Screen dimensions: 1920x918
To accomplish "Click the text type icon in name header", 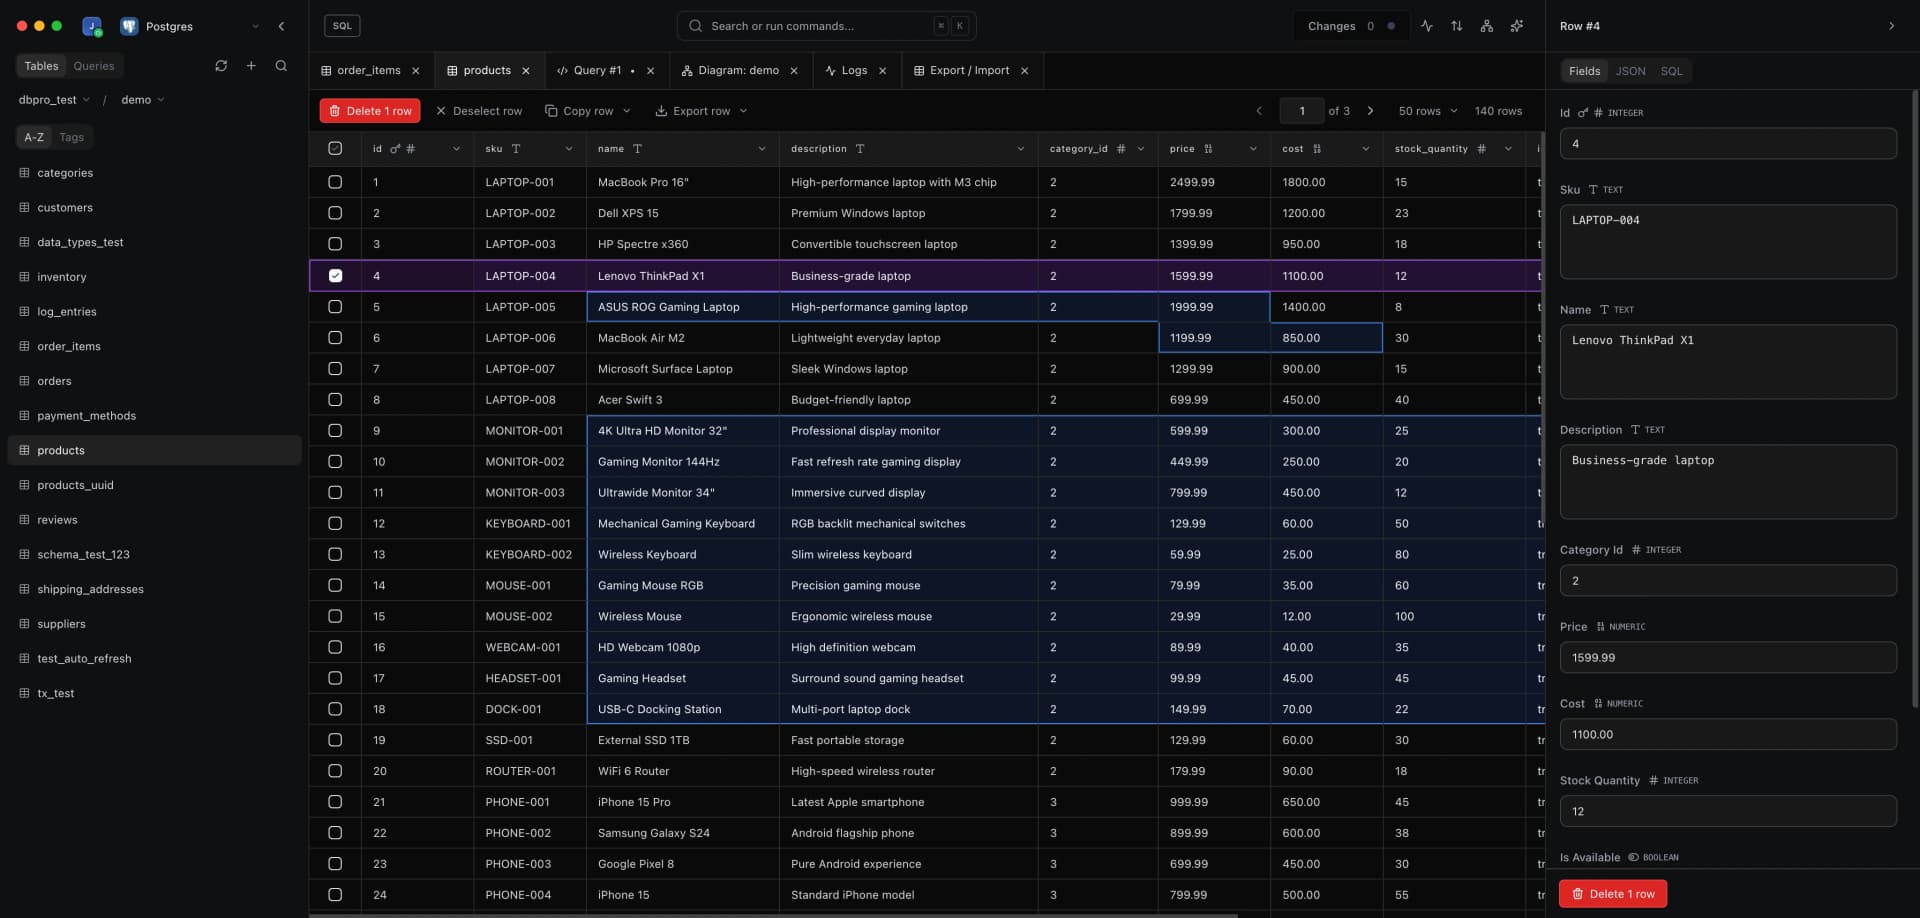I will [638, 149].
